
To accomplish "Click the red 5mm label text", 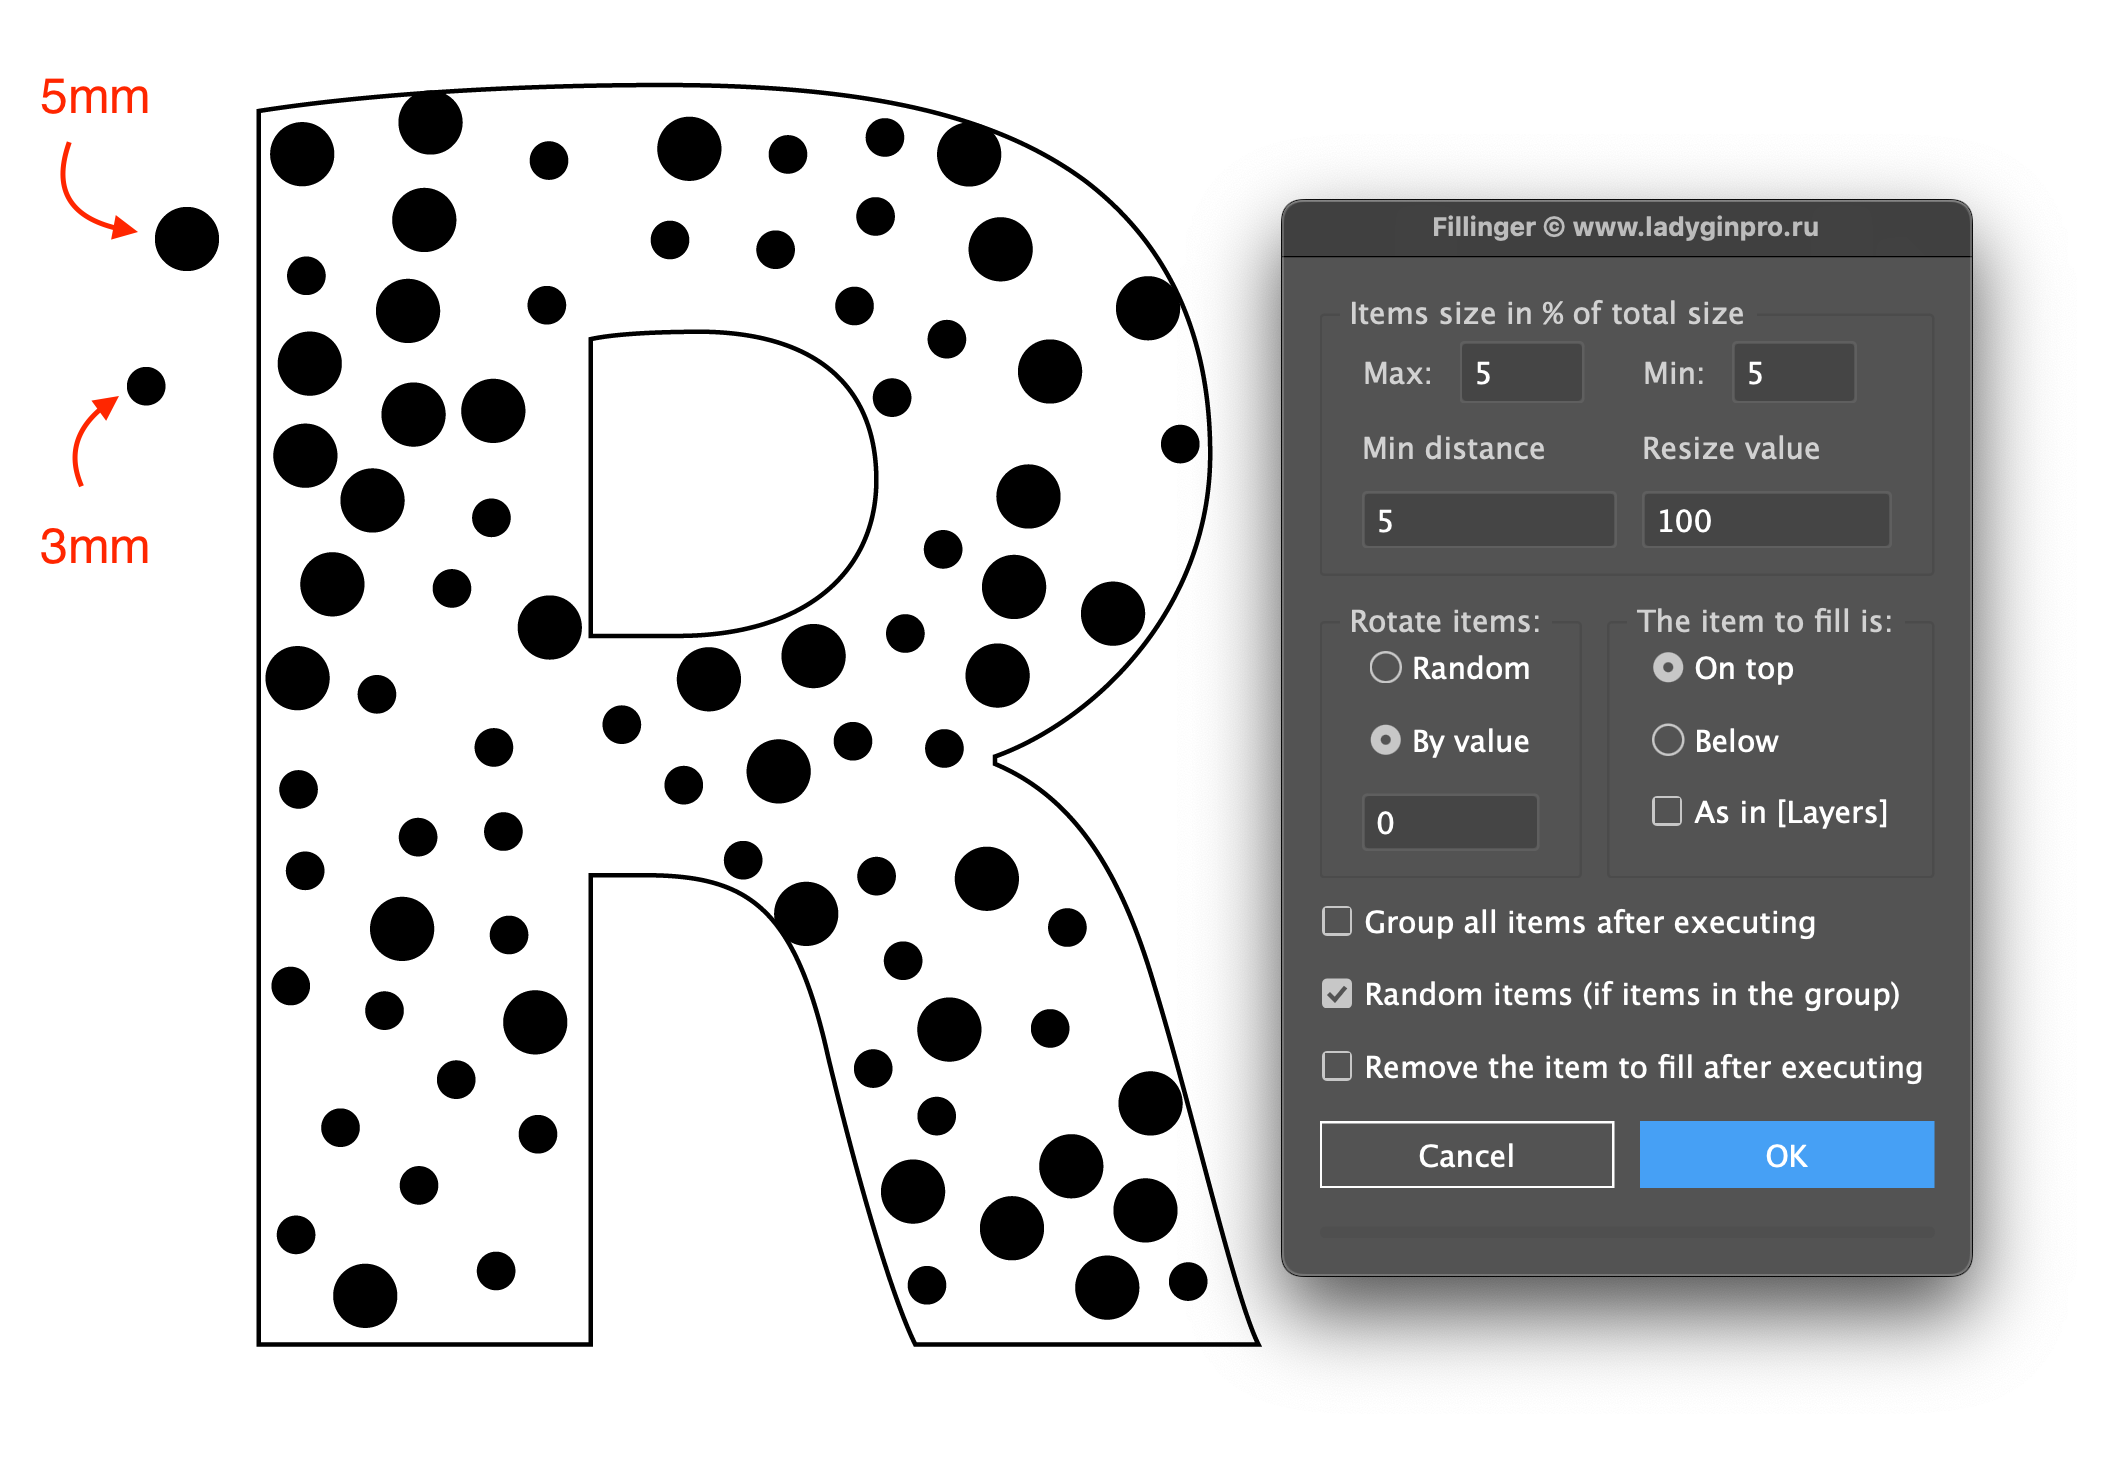I will [x=94, y=98].
